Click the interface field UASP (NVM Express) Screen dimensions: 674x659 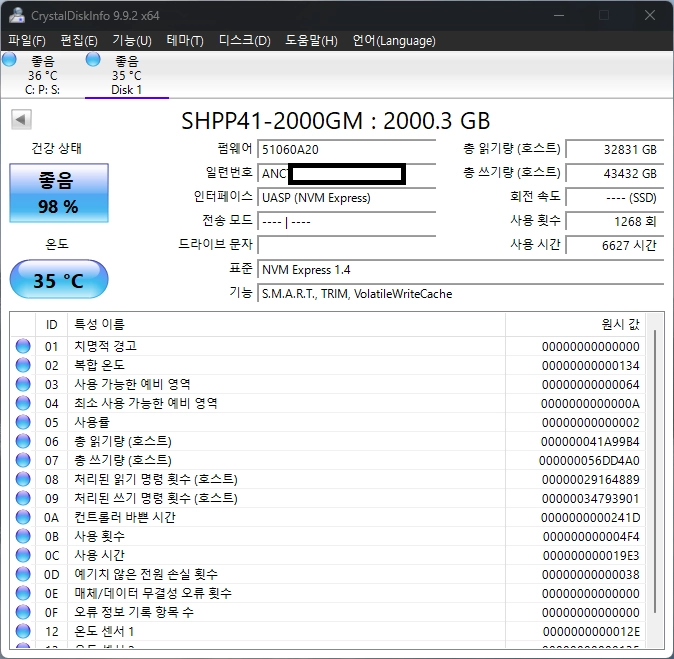pos(346,198)
